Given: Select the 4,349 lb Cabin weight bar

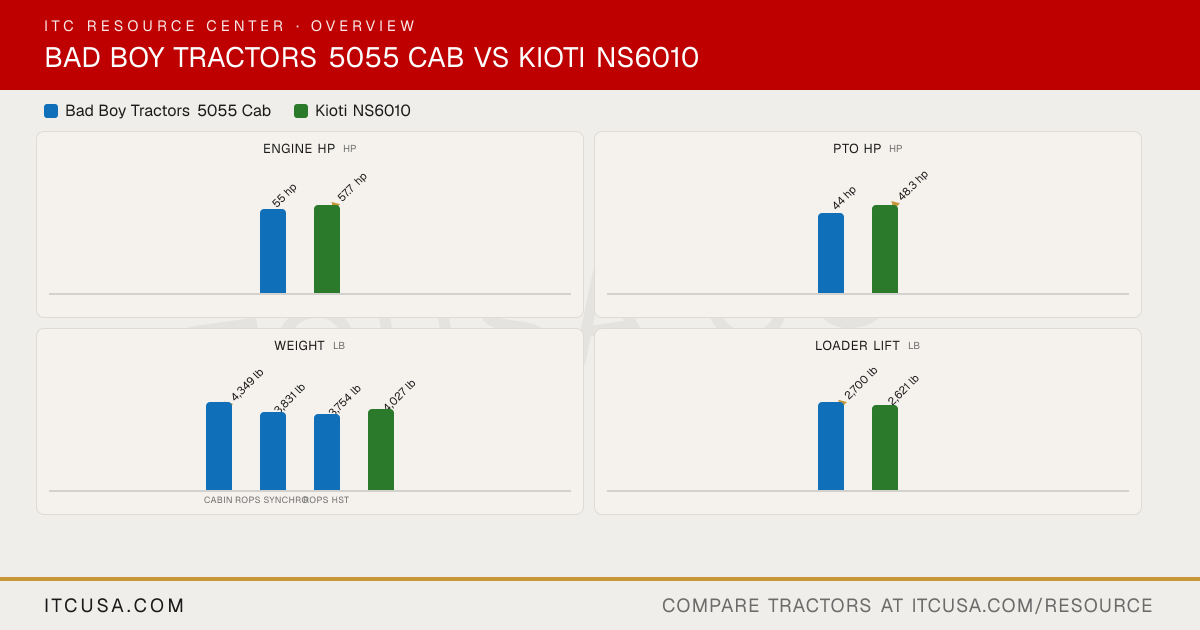Looking at the screenshot, I should click(219, 446).
